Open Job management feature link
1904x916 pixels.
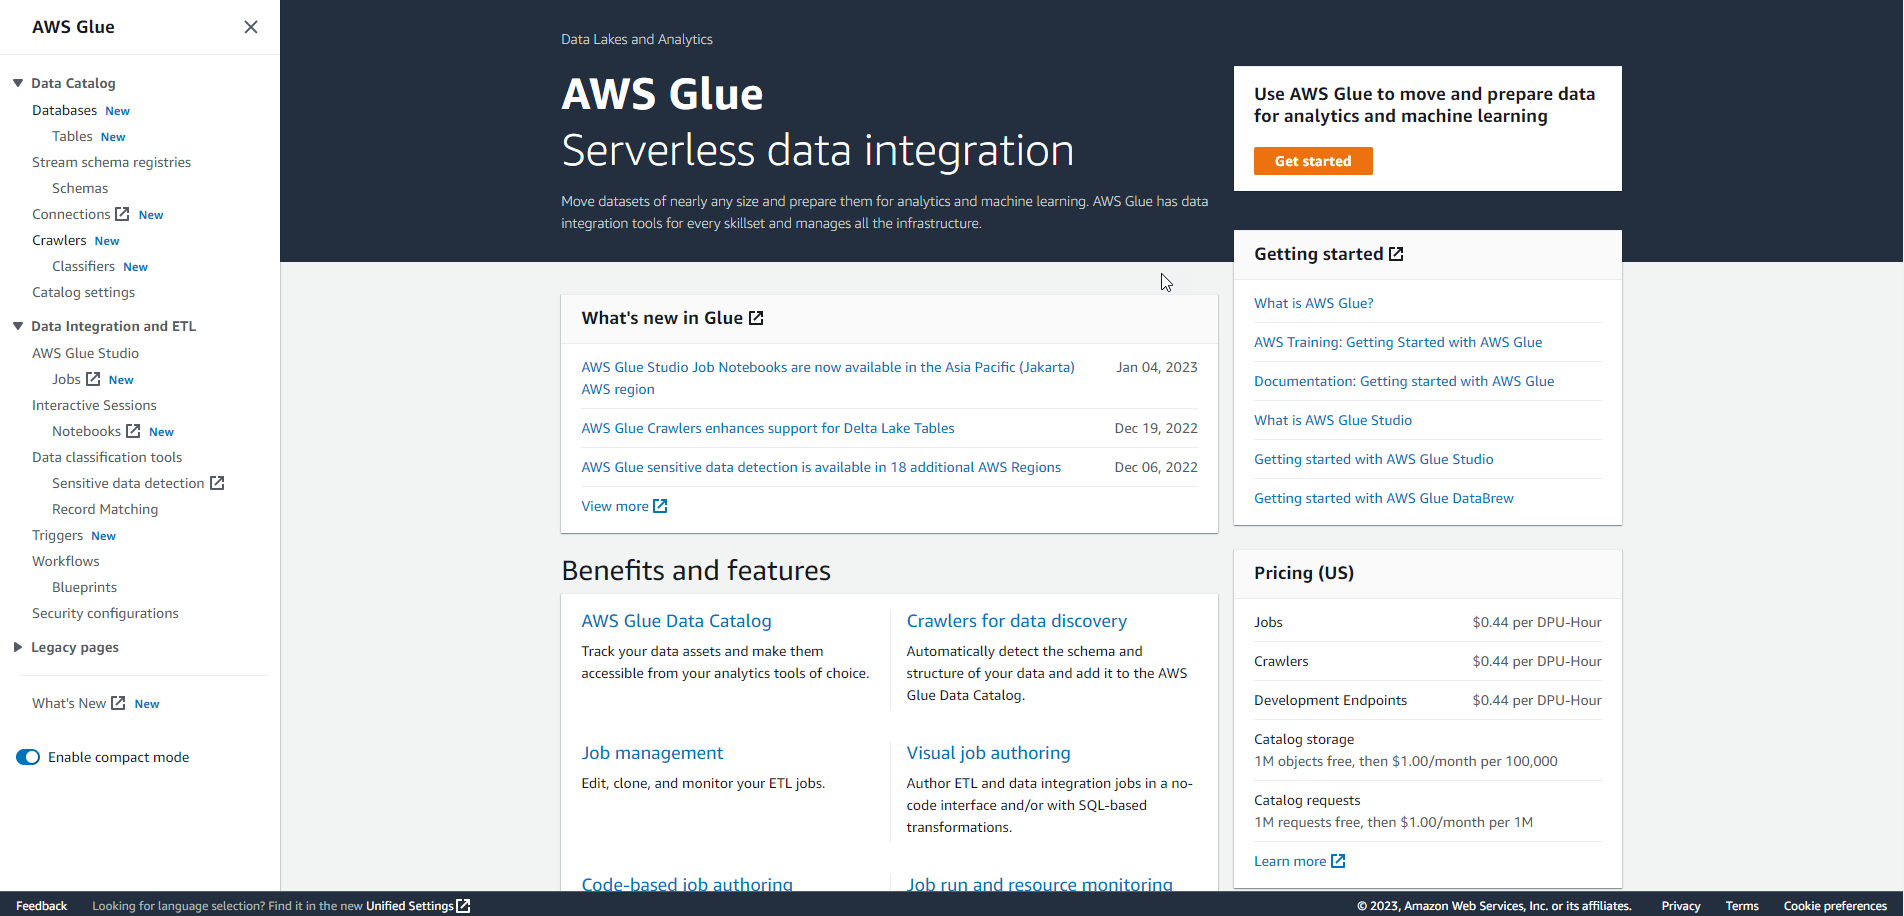[x=652, y=753]
